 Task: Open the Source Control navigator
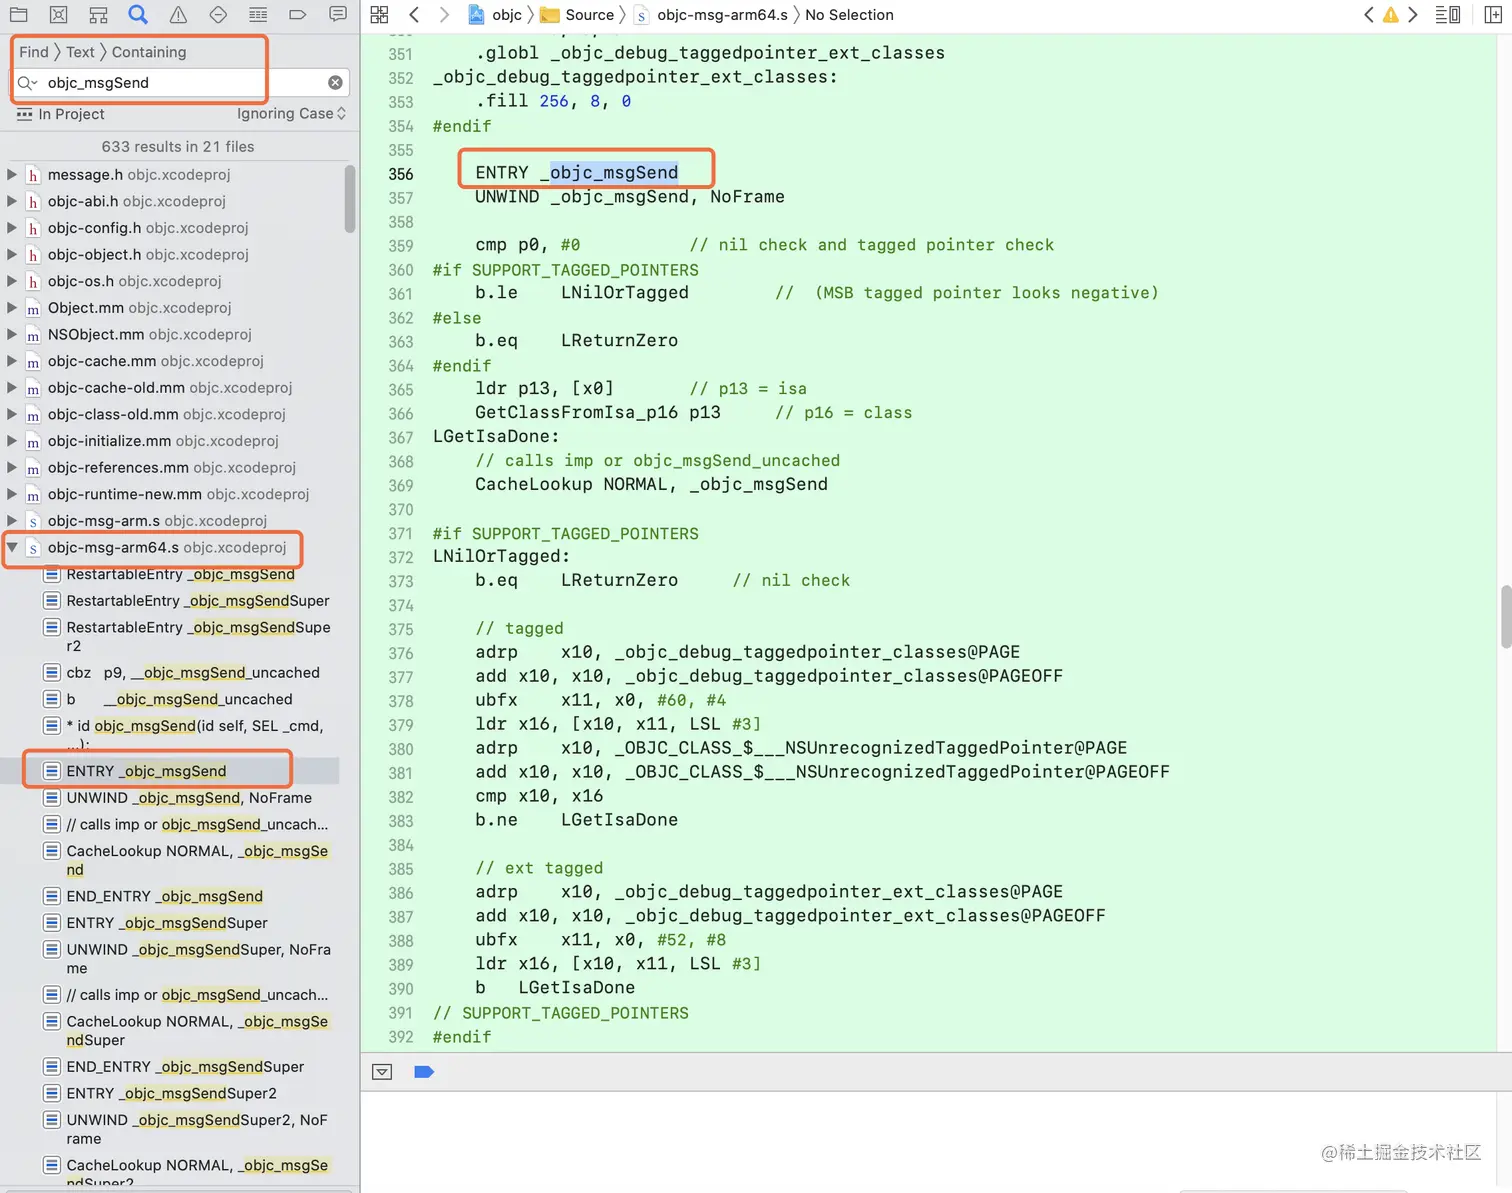59,15
